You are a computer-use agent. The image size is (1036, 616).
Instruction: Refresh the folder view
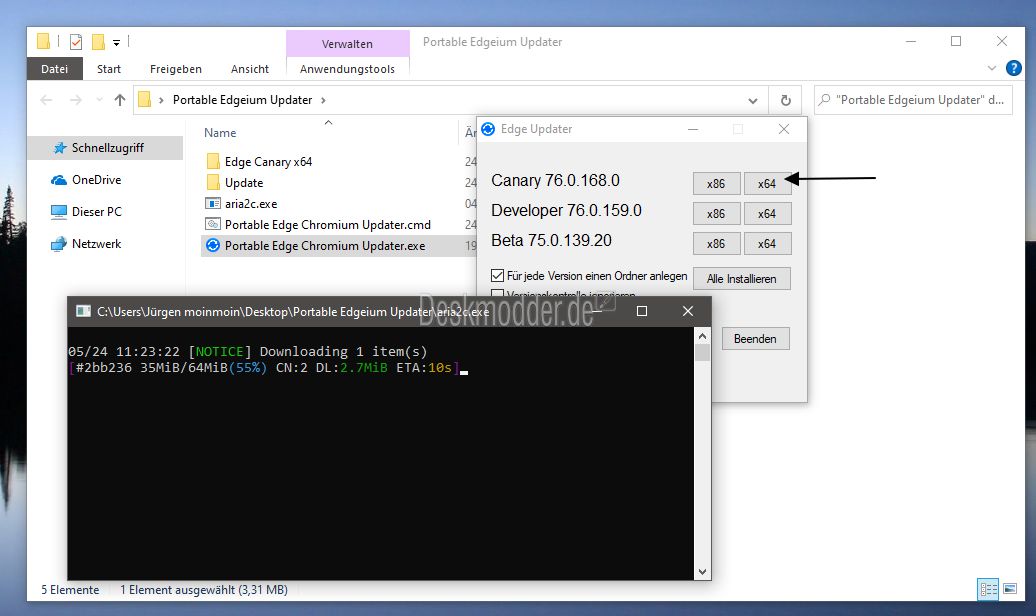coord(786,100)
